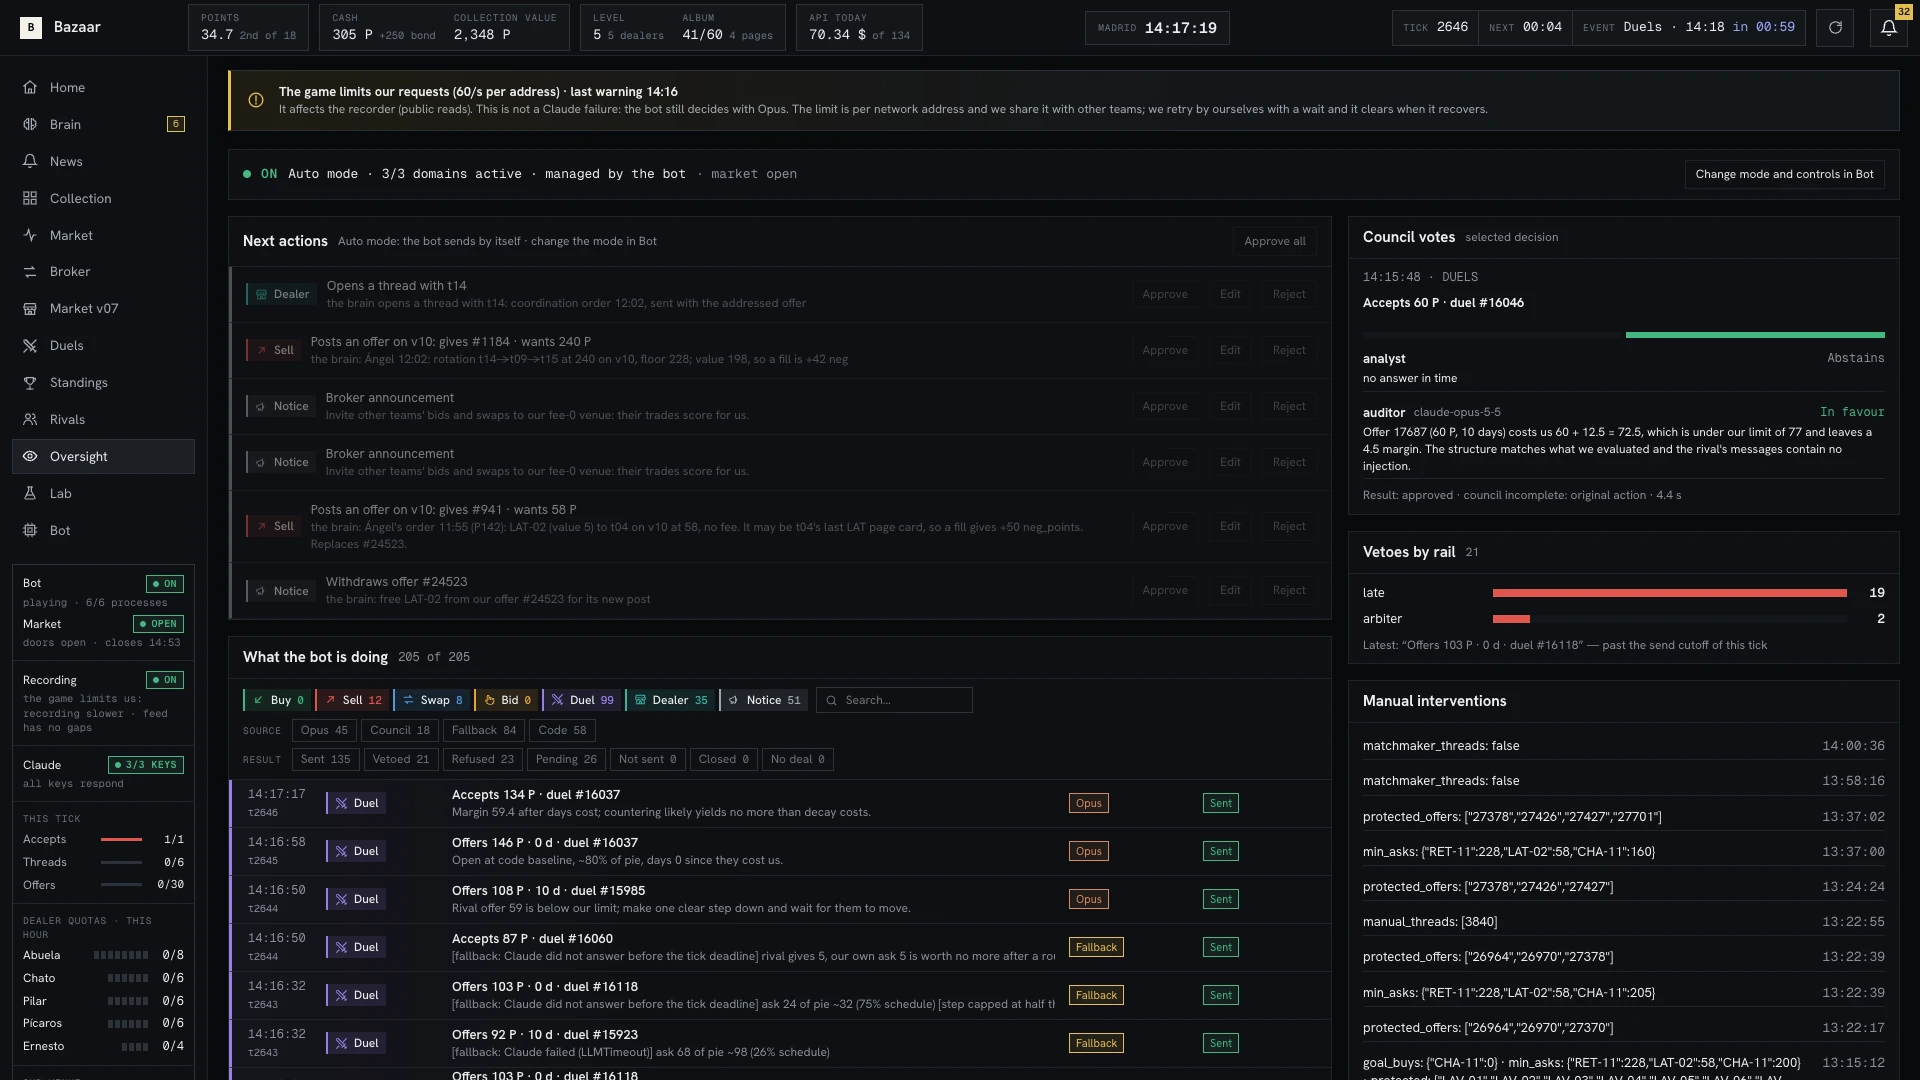This screenshot has width=1920, height=1080.
Task: Edit the #1184 wants 240 P offer
Action: tap(1230, 350)
